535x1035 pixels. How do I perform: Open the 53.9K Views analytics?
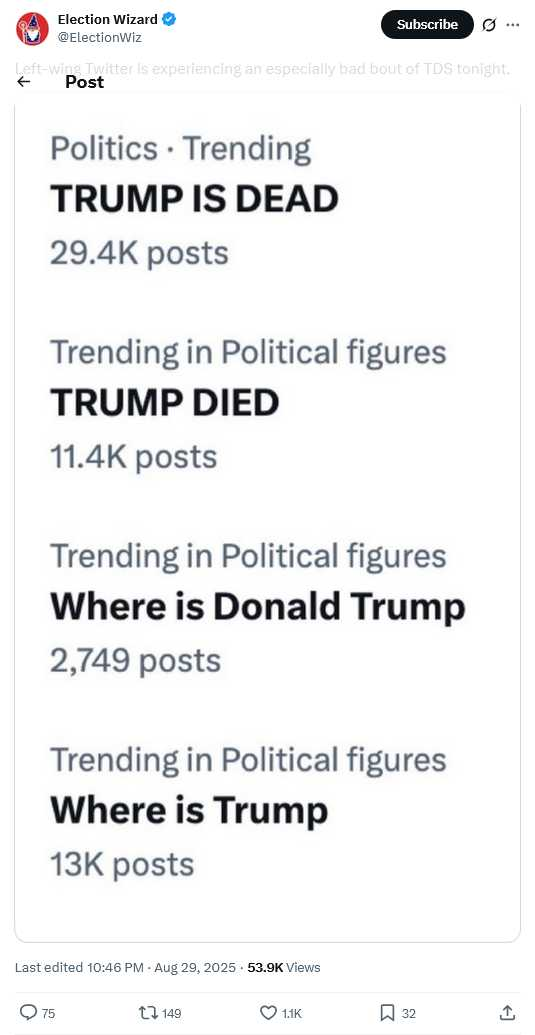click(284, 967)
